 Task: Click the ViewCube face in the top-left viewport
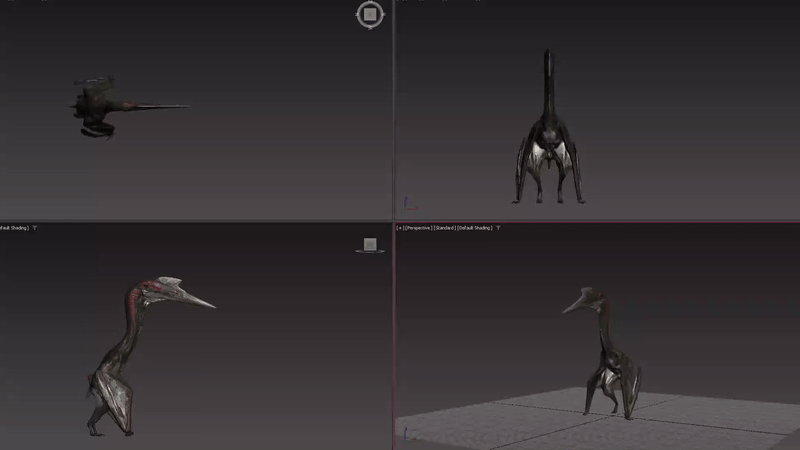370,14
